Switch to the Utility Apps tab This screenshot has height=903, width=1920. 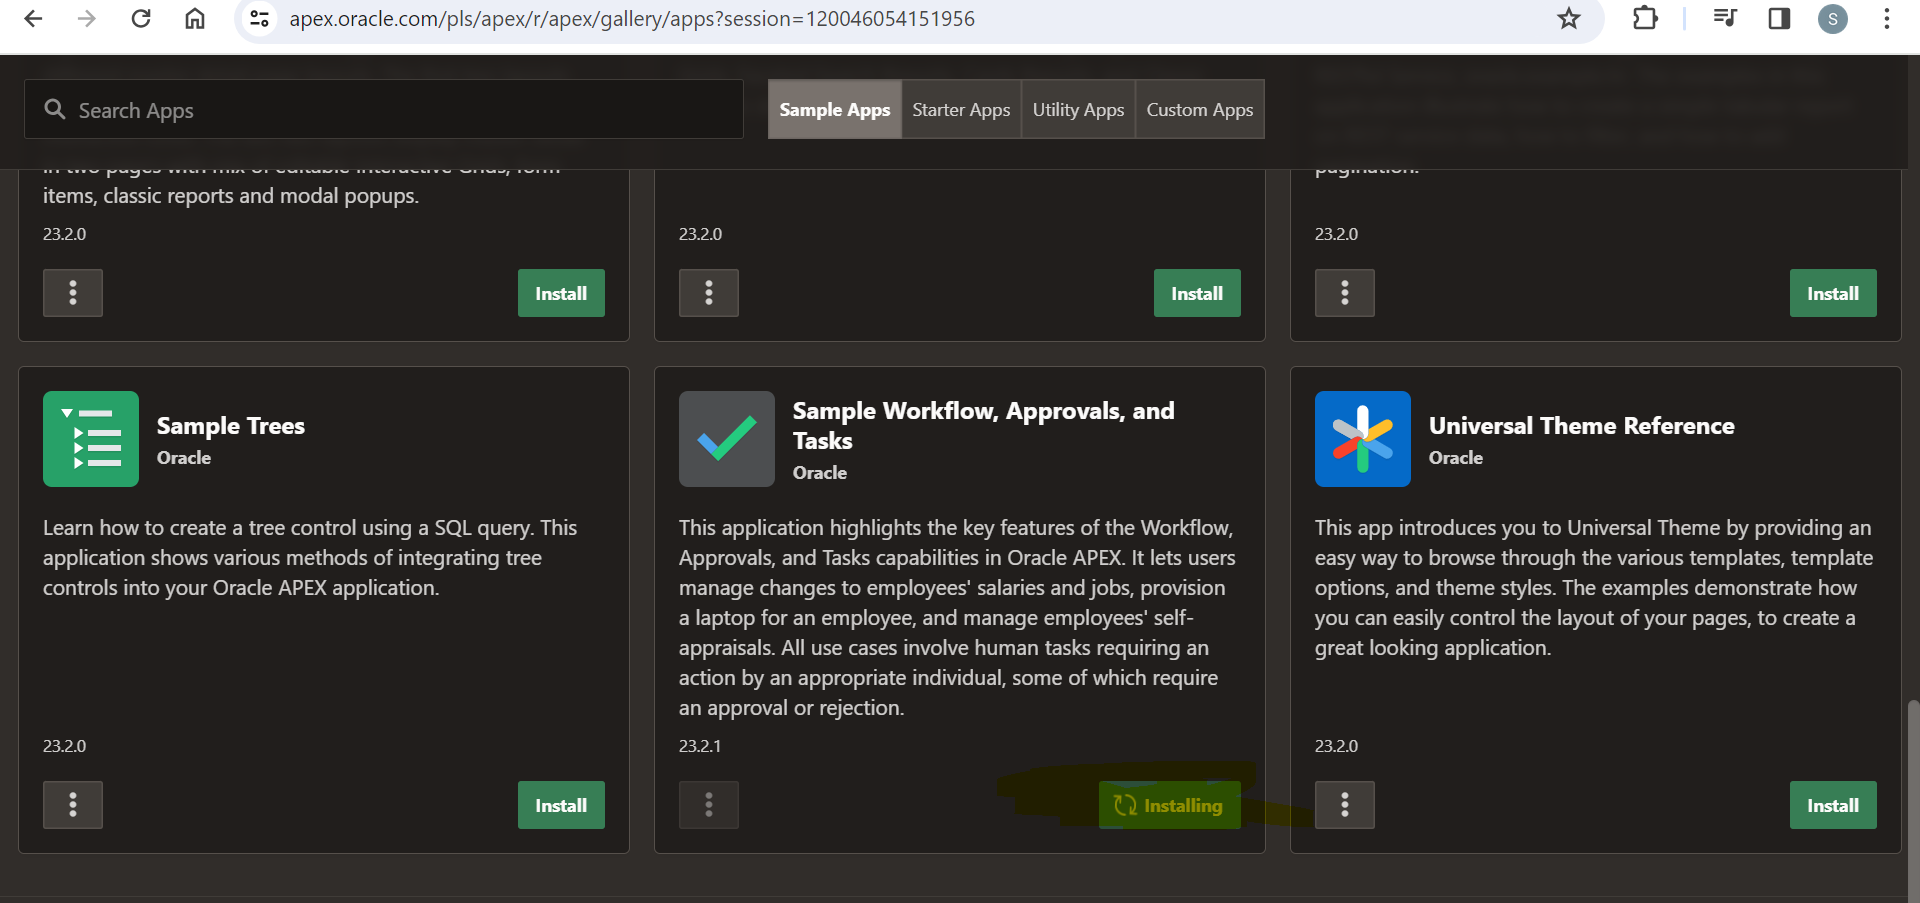(1077, 109)
